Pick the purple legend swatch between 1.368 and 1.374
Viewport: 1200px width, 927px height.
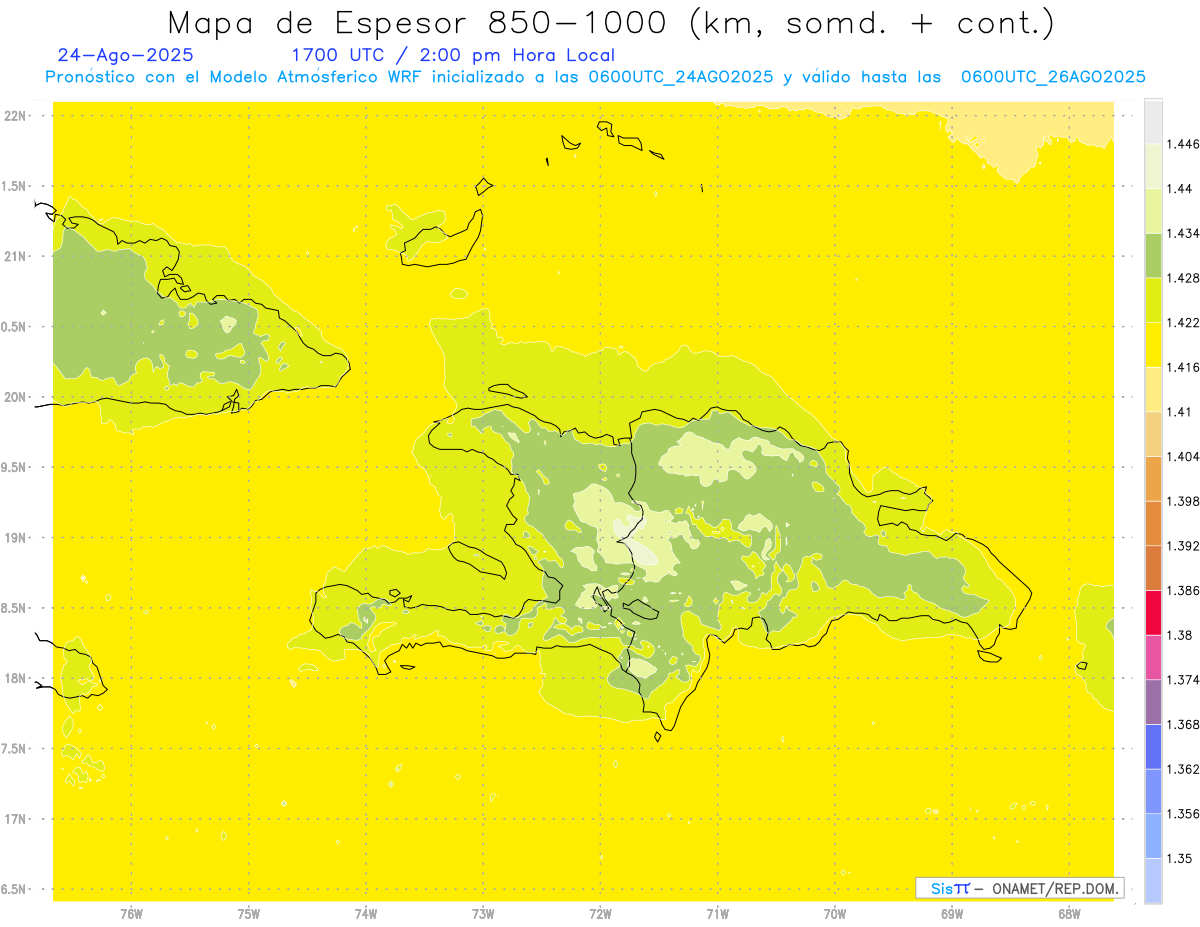pos(1153,702)
